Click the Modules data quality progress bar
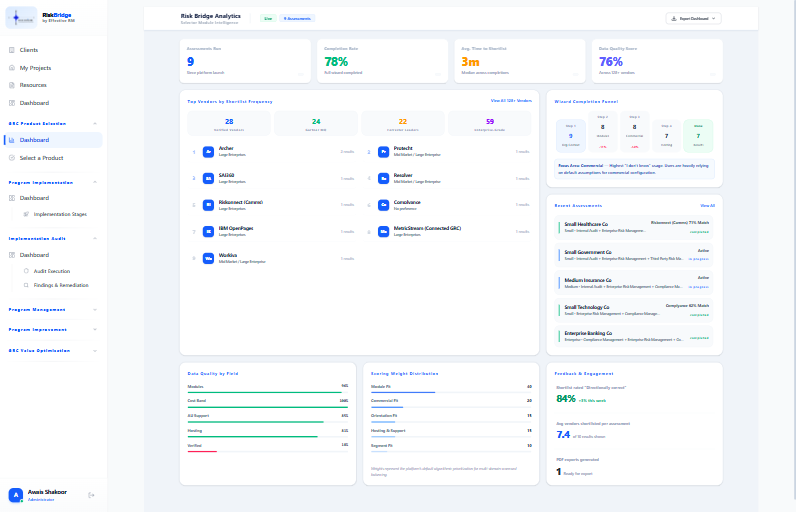Viewport: 796px width, 512px height. pyautogui.click(x=268, y=392)
